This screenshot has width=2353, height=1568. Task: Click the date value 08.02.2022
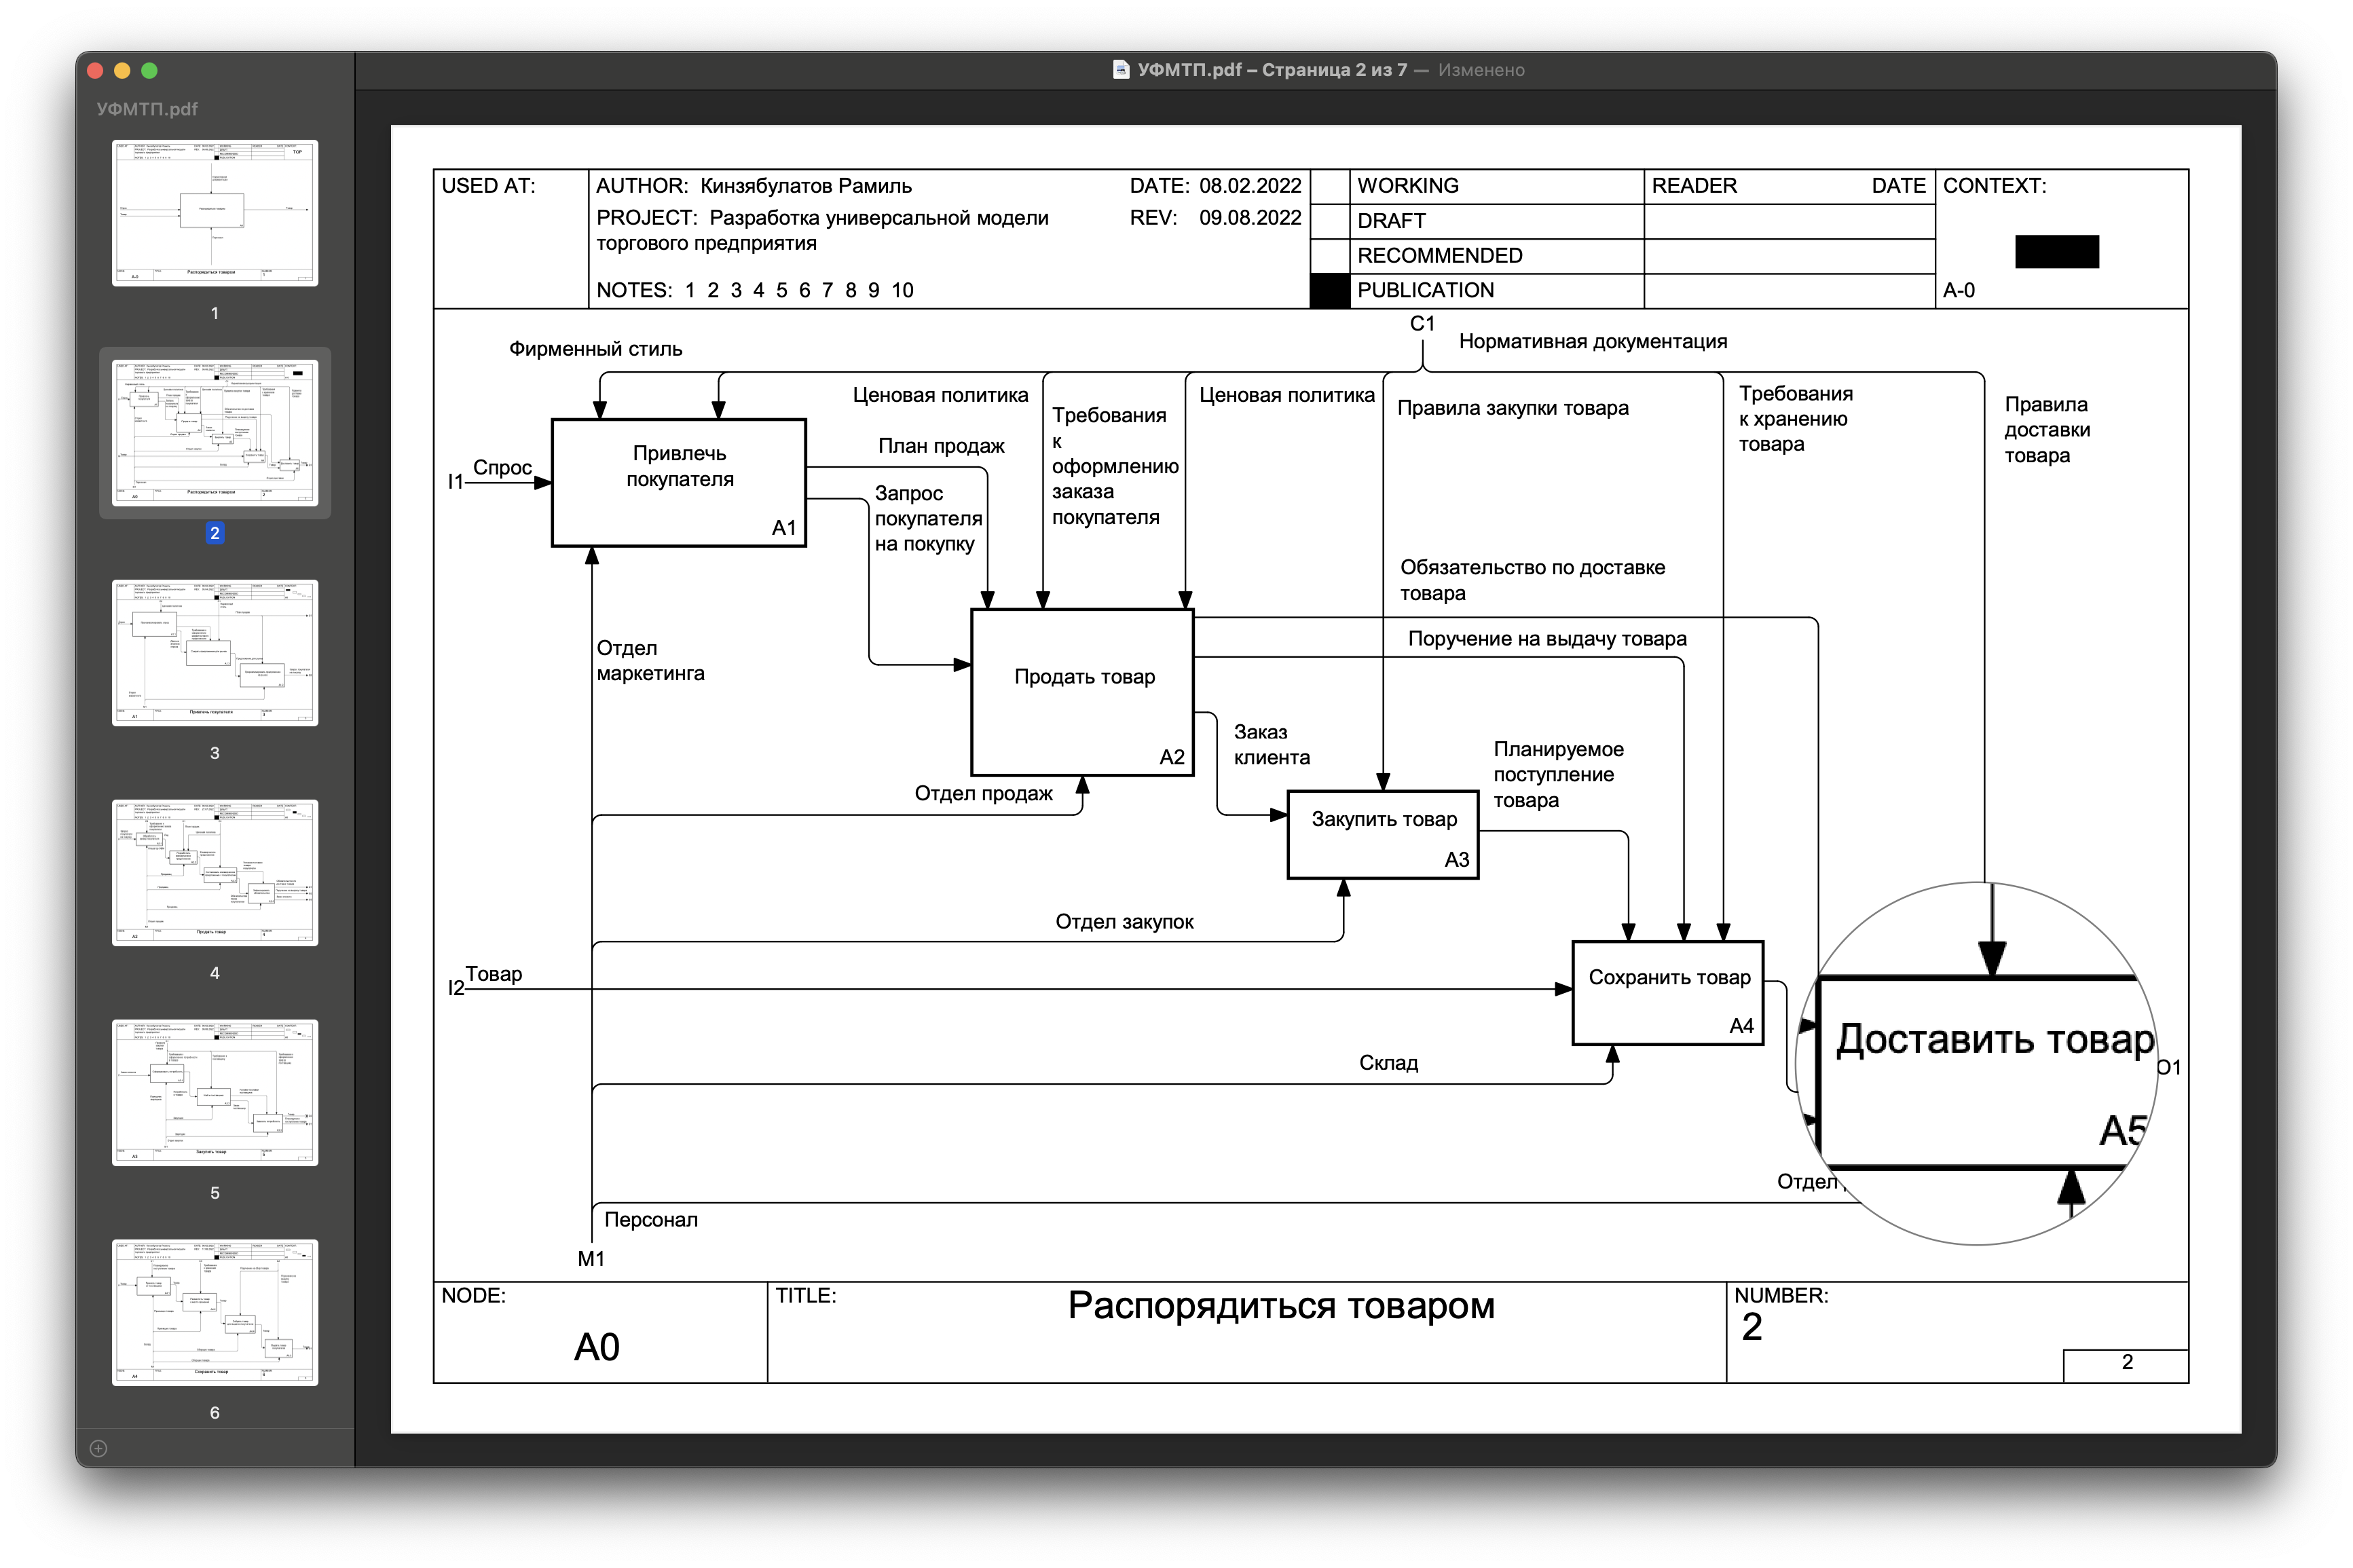pos(1250,186)
